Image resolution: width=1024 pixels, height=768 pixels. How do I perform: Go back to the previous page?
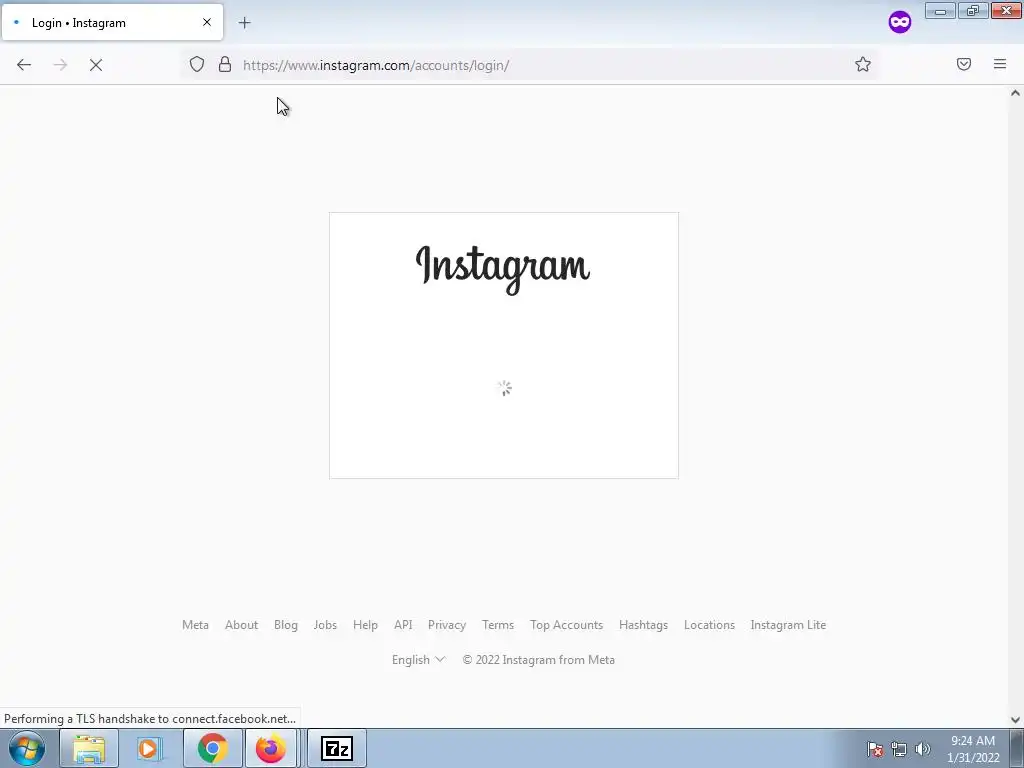coord(24,65)
